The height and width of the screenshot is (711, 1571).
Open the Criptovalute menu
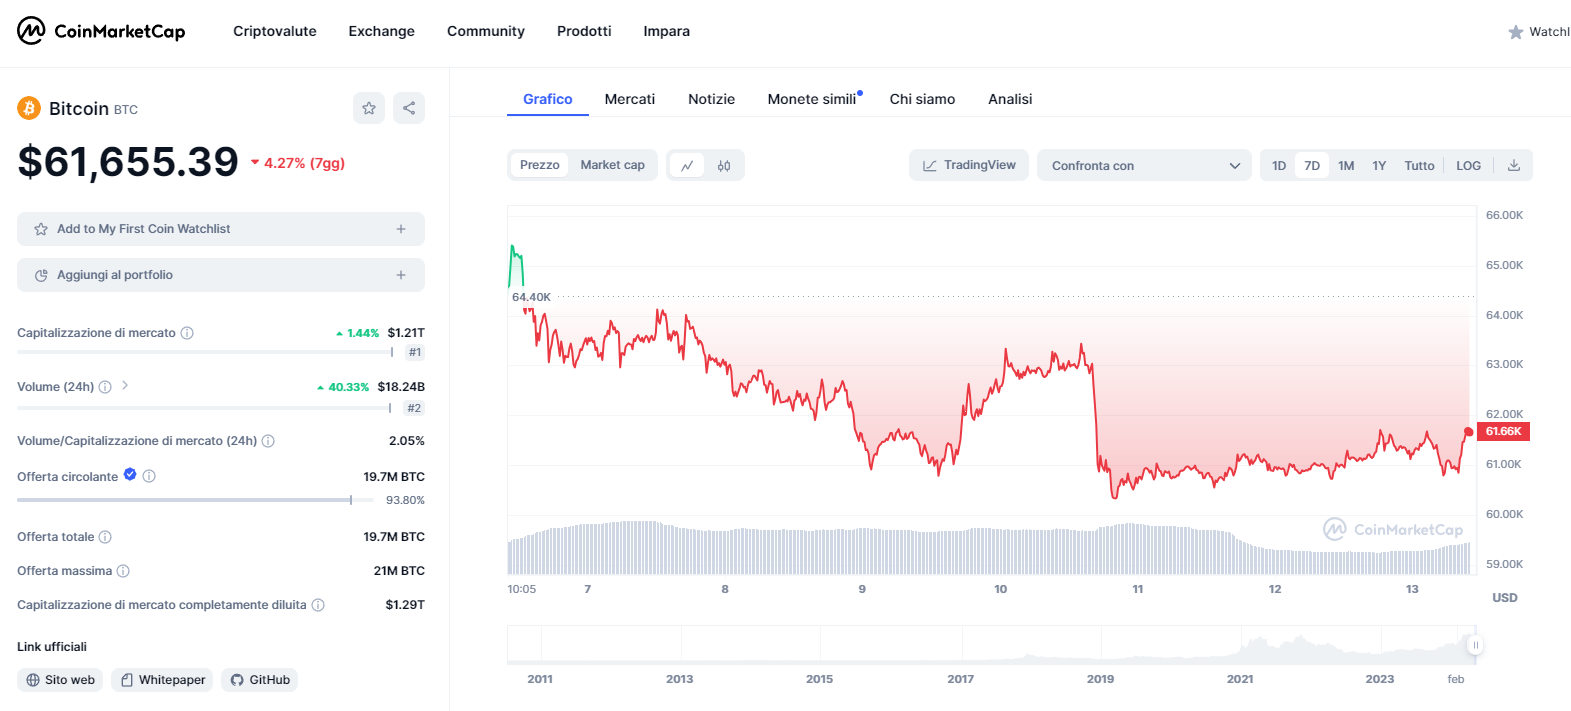coord(275,31)
